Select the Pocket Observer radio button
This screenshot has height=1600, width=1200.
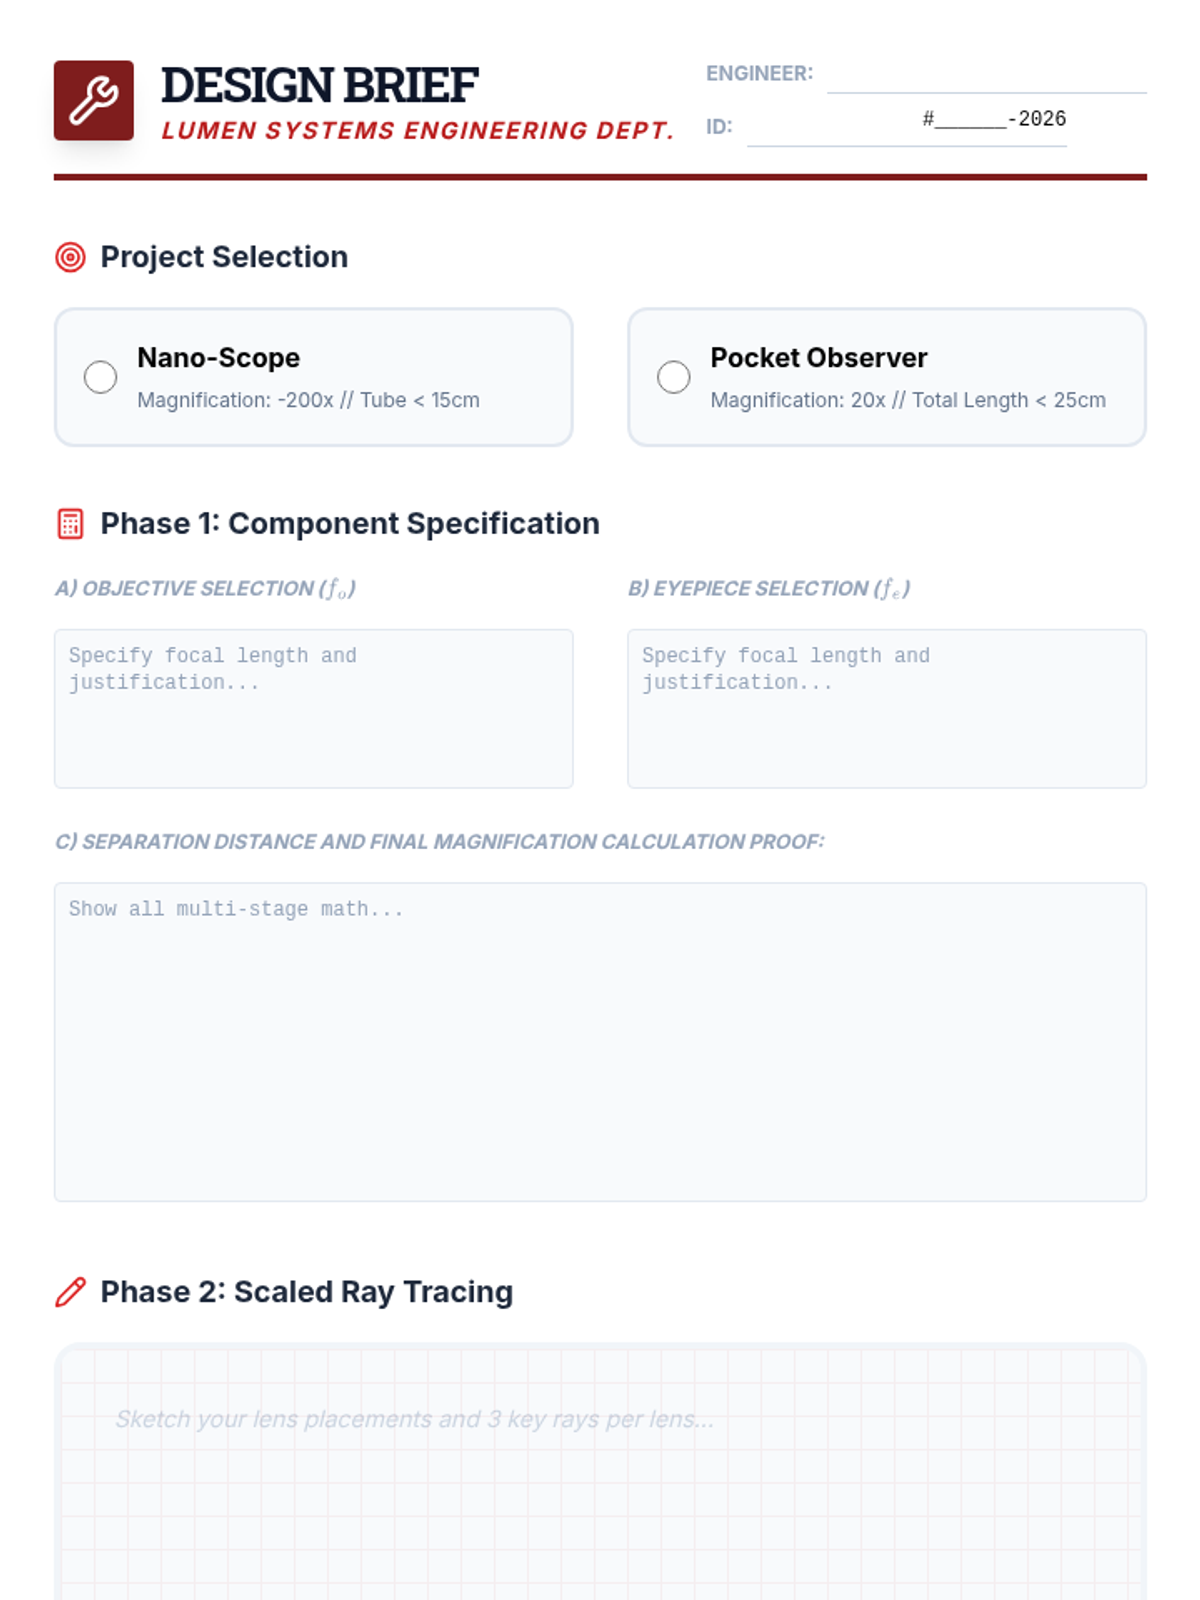pos(673,377)
